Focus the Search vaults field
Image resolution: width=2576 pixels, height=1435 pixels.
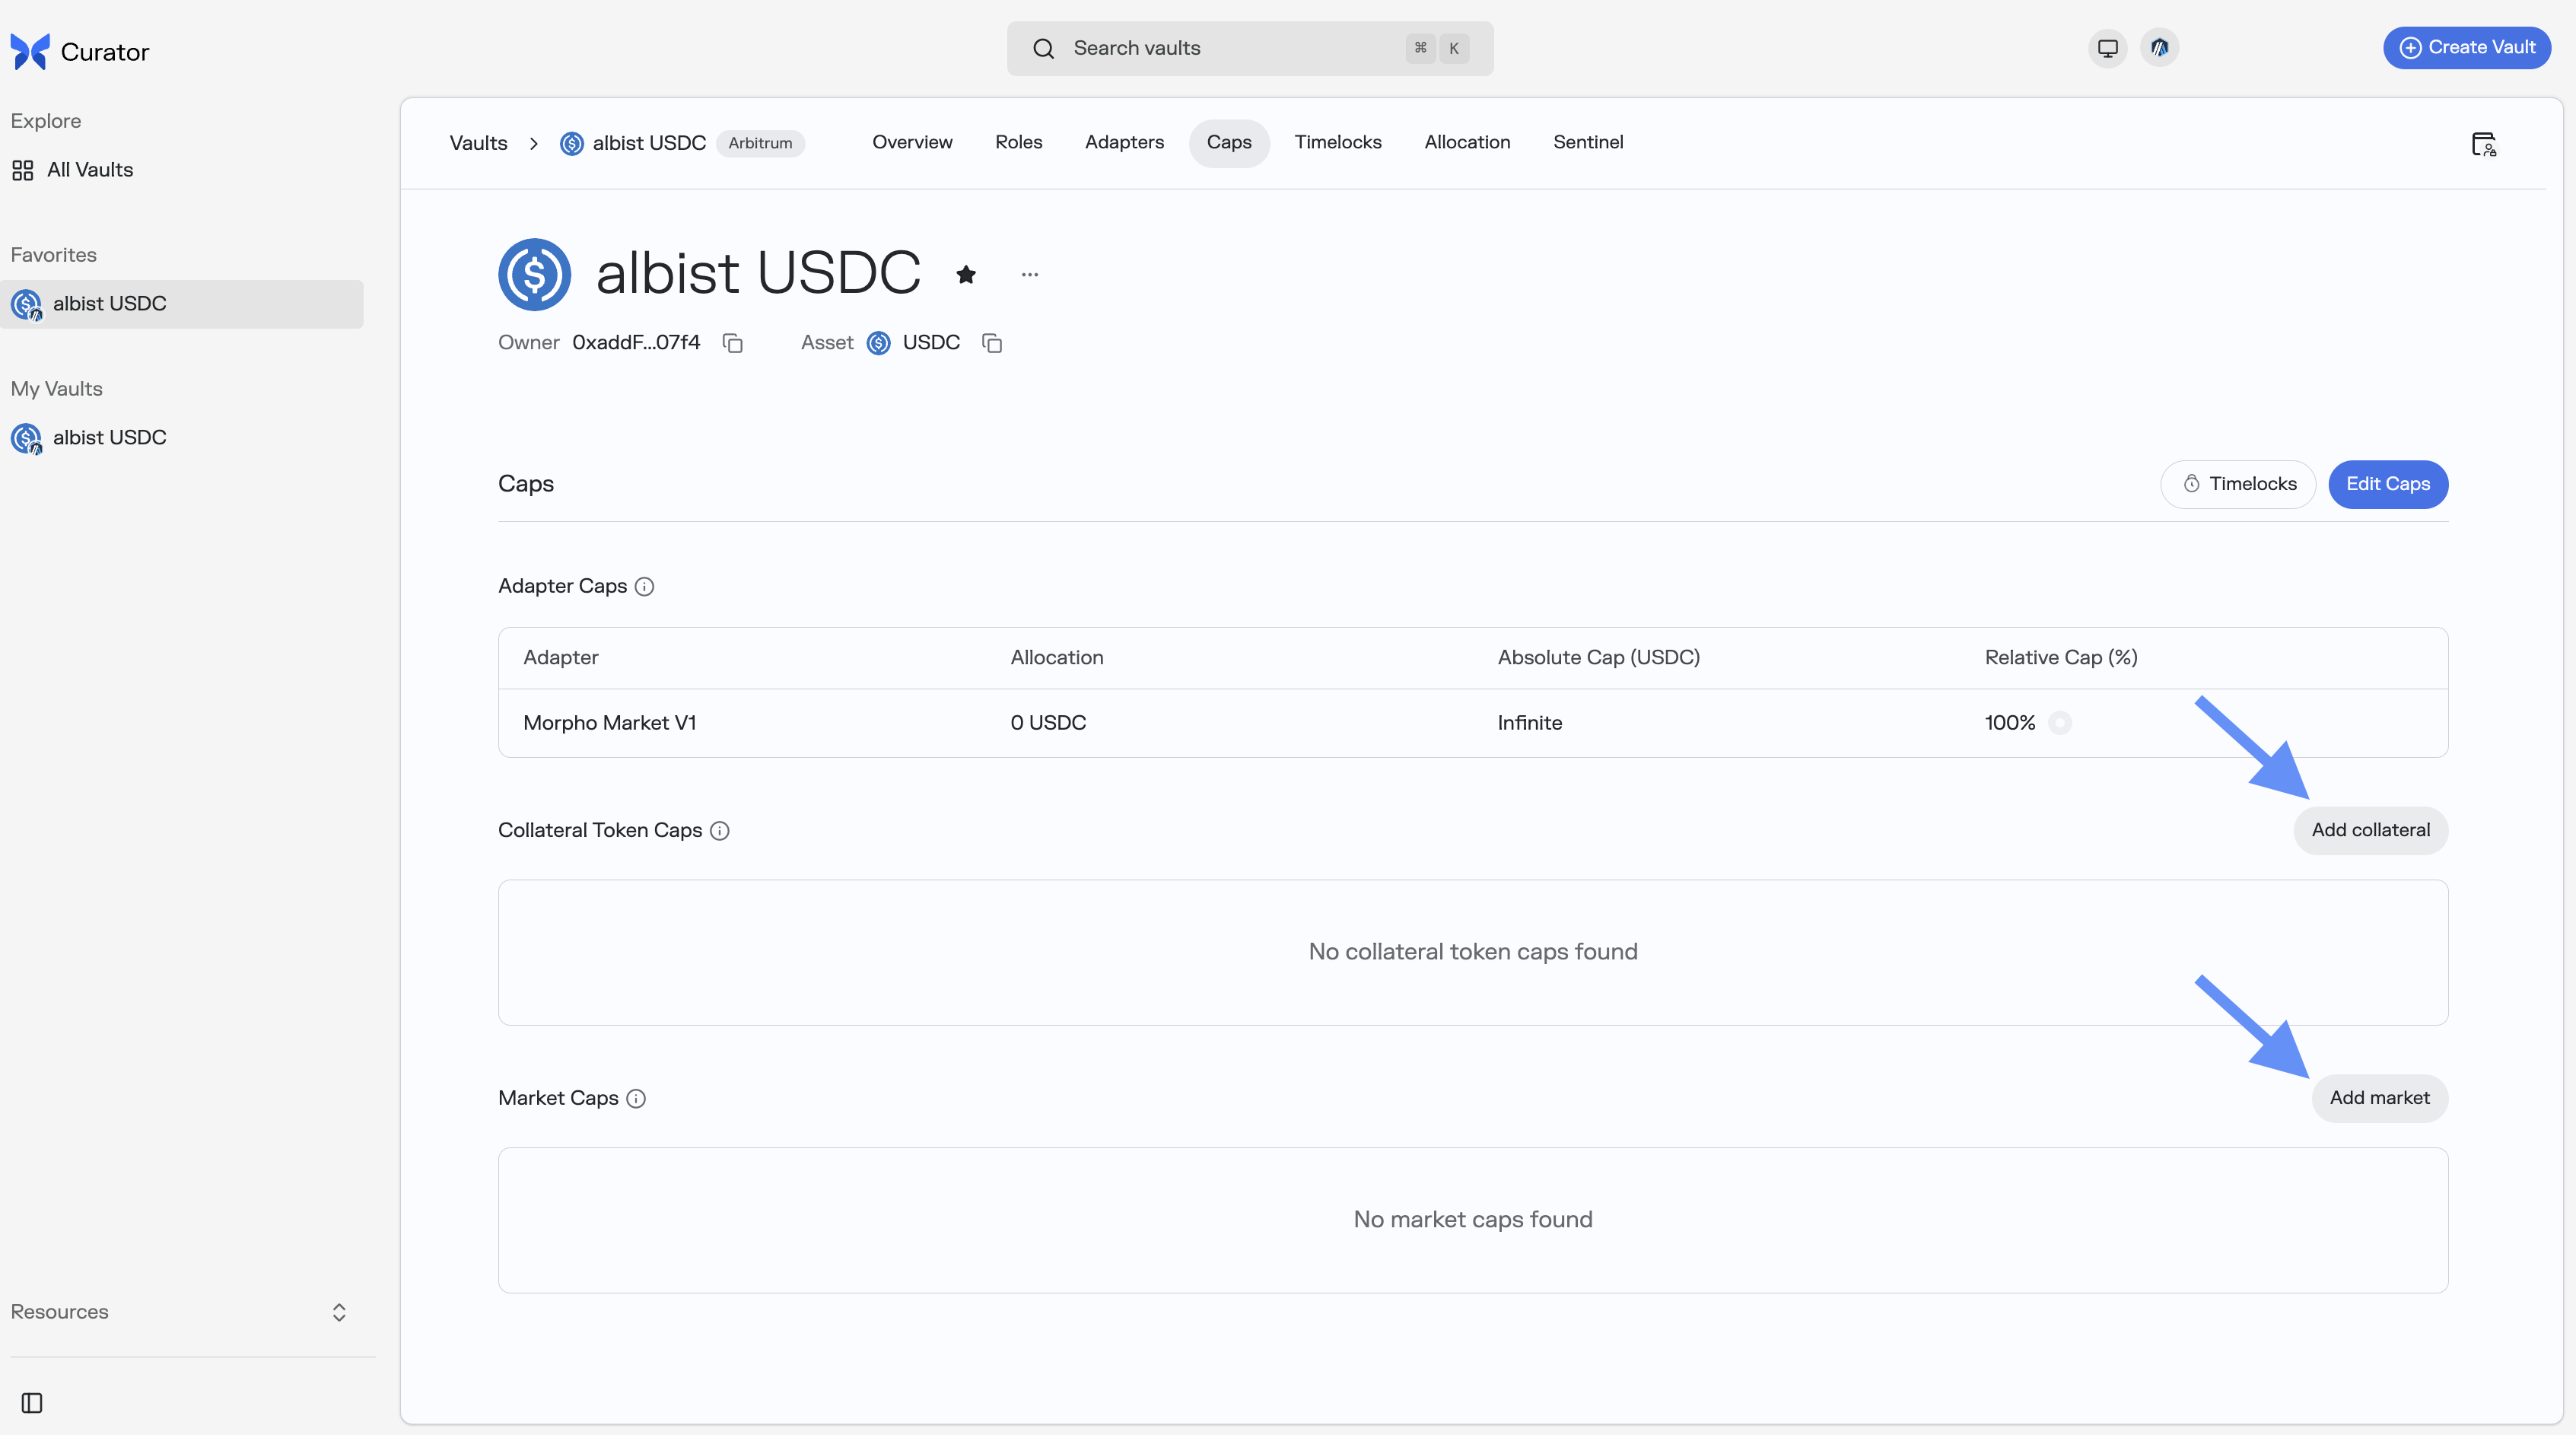[x=1249, y=48]
